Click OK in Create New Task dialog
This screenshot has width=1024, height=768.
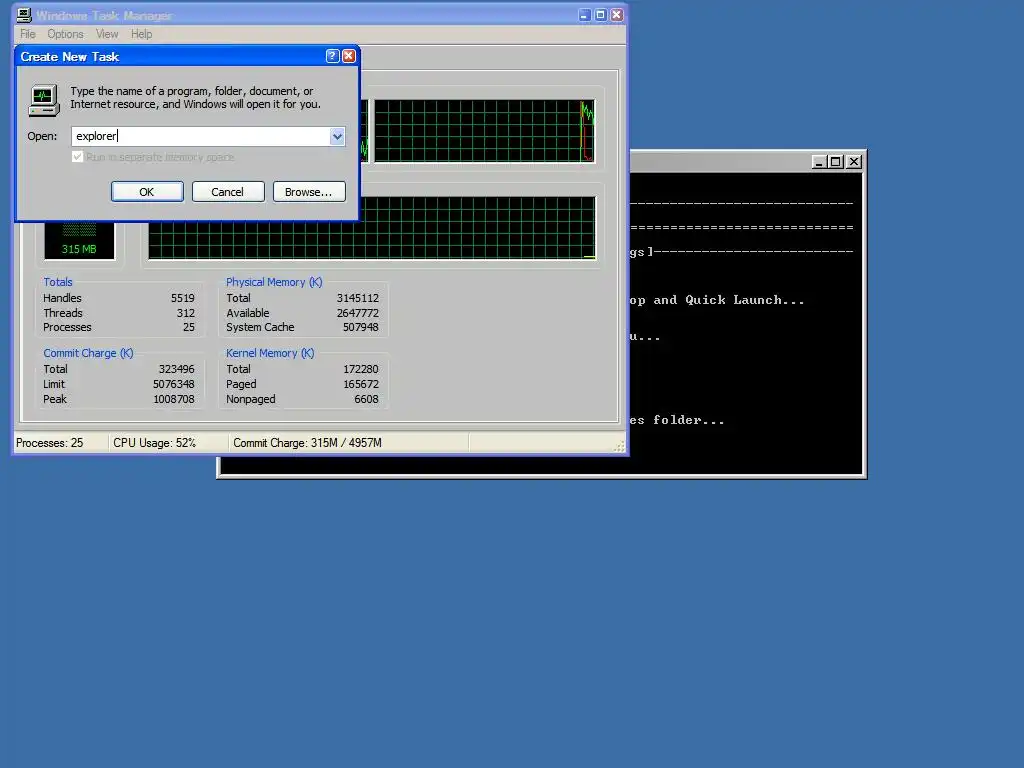coord(147,192)
